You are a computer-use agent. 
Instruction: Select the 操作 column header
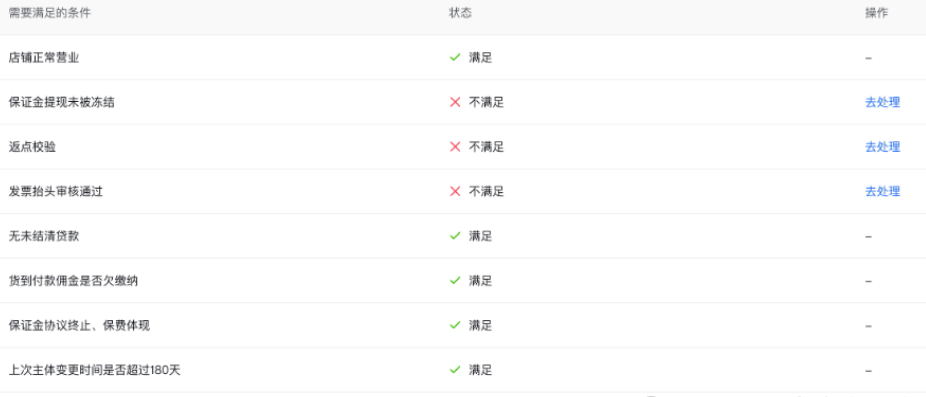876,13
